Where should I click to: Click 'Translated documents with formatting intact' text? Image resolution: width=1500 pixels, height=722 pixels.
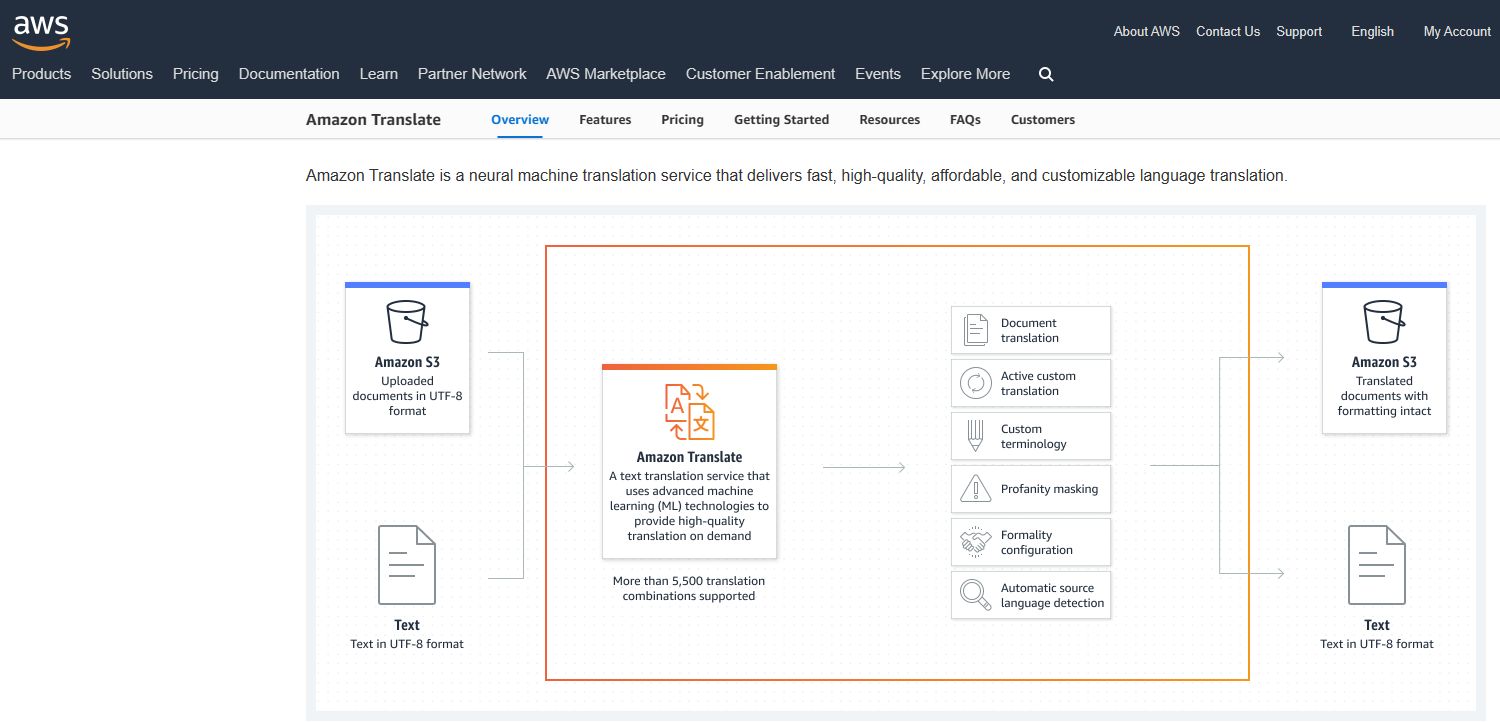click(1384, 396)
